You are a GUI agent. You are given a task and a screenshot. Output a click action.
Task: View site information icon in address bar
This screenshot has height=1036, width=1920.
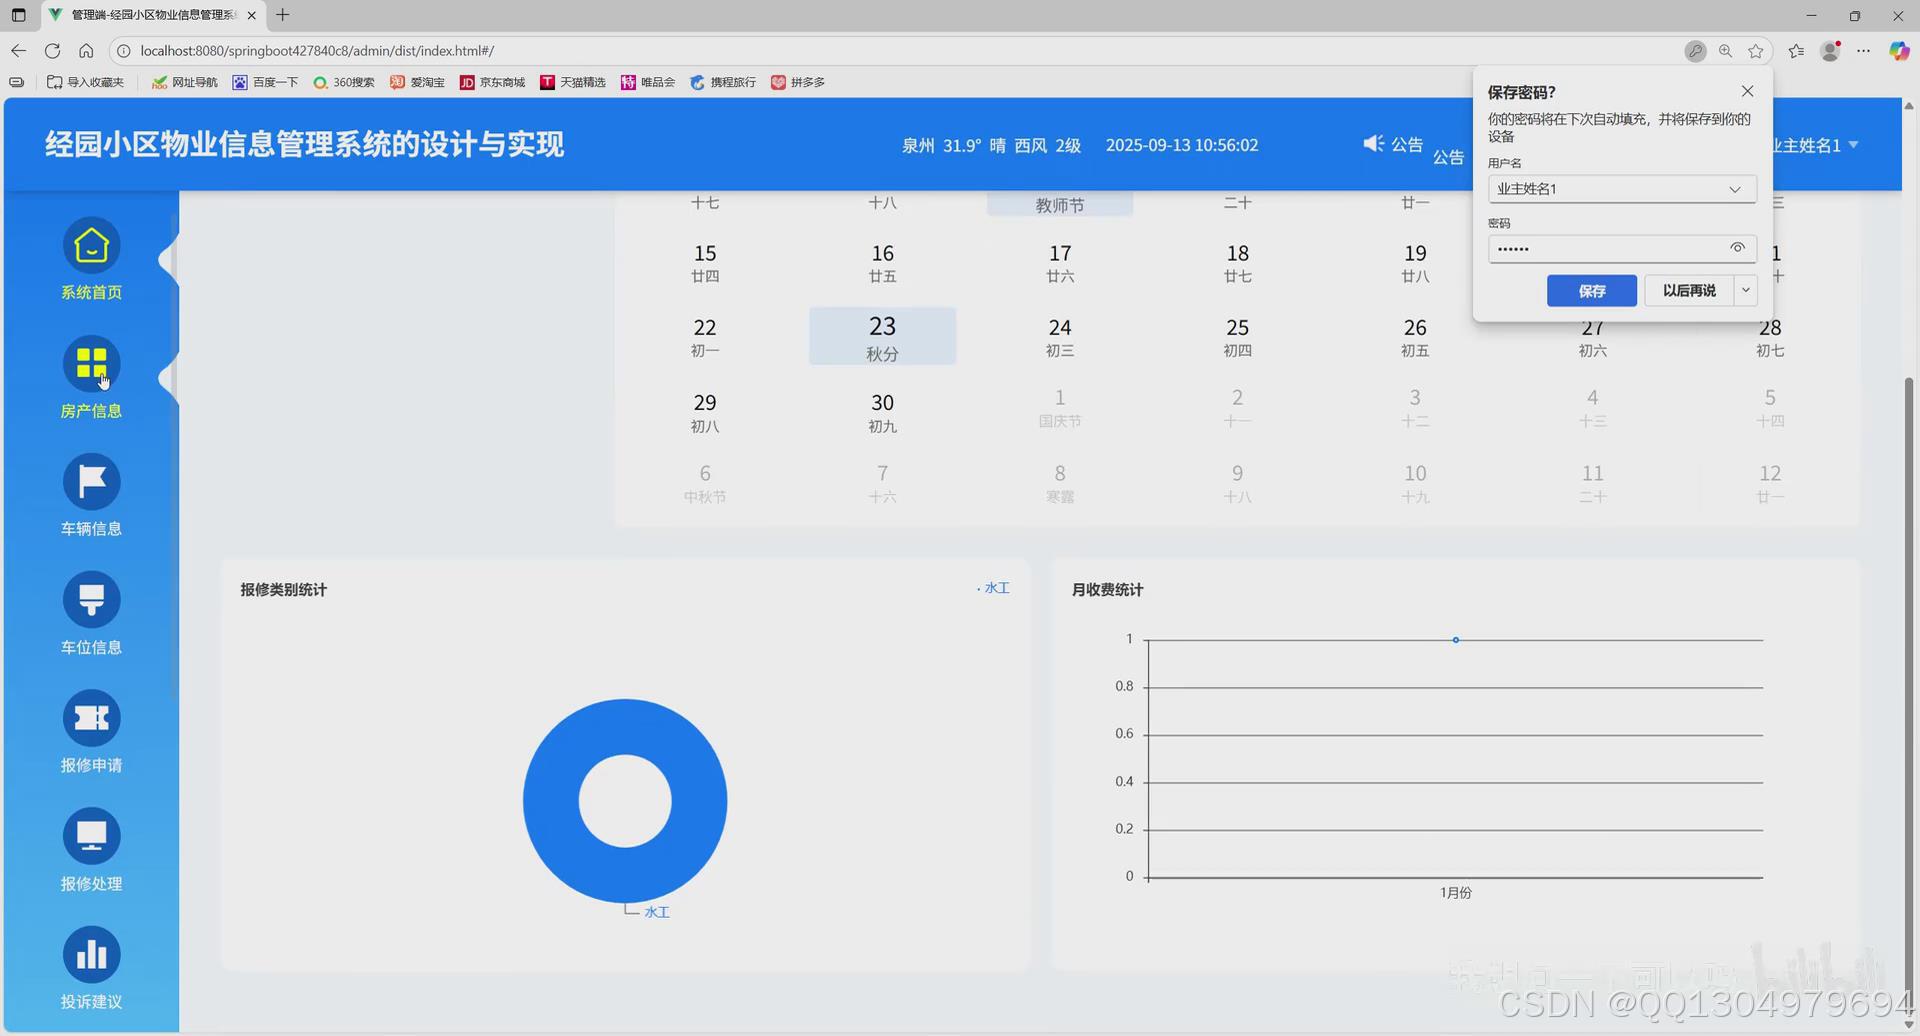point(124,51)
